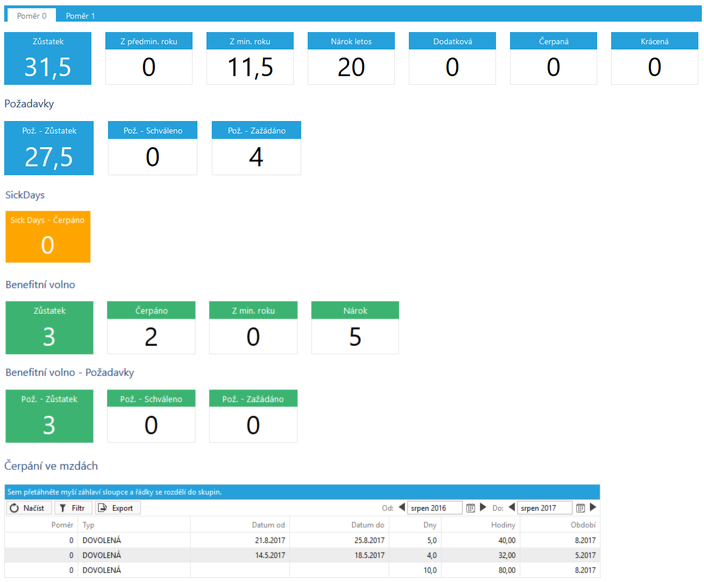The image size is (704, 582).
Task: Open calendar picker for Od date
Action: pos(470,508)
